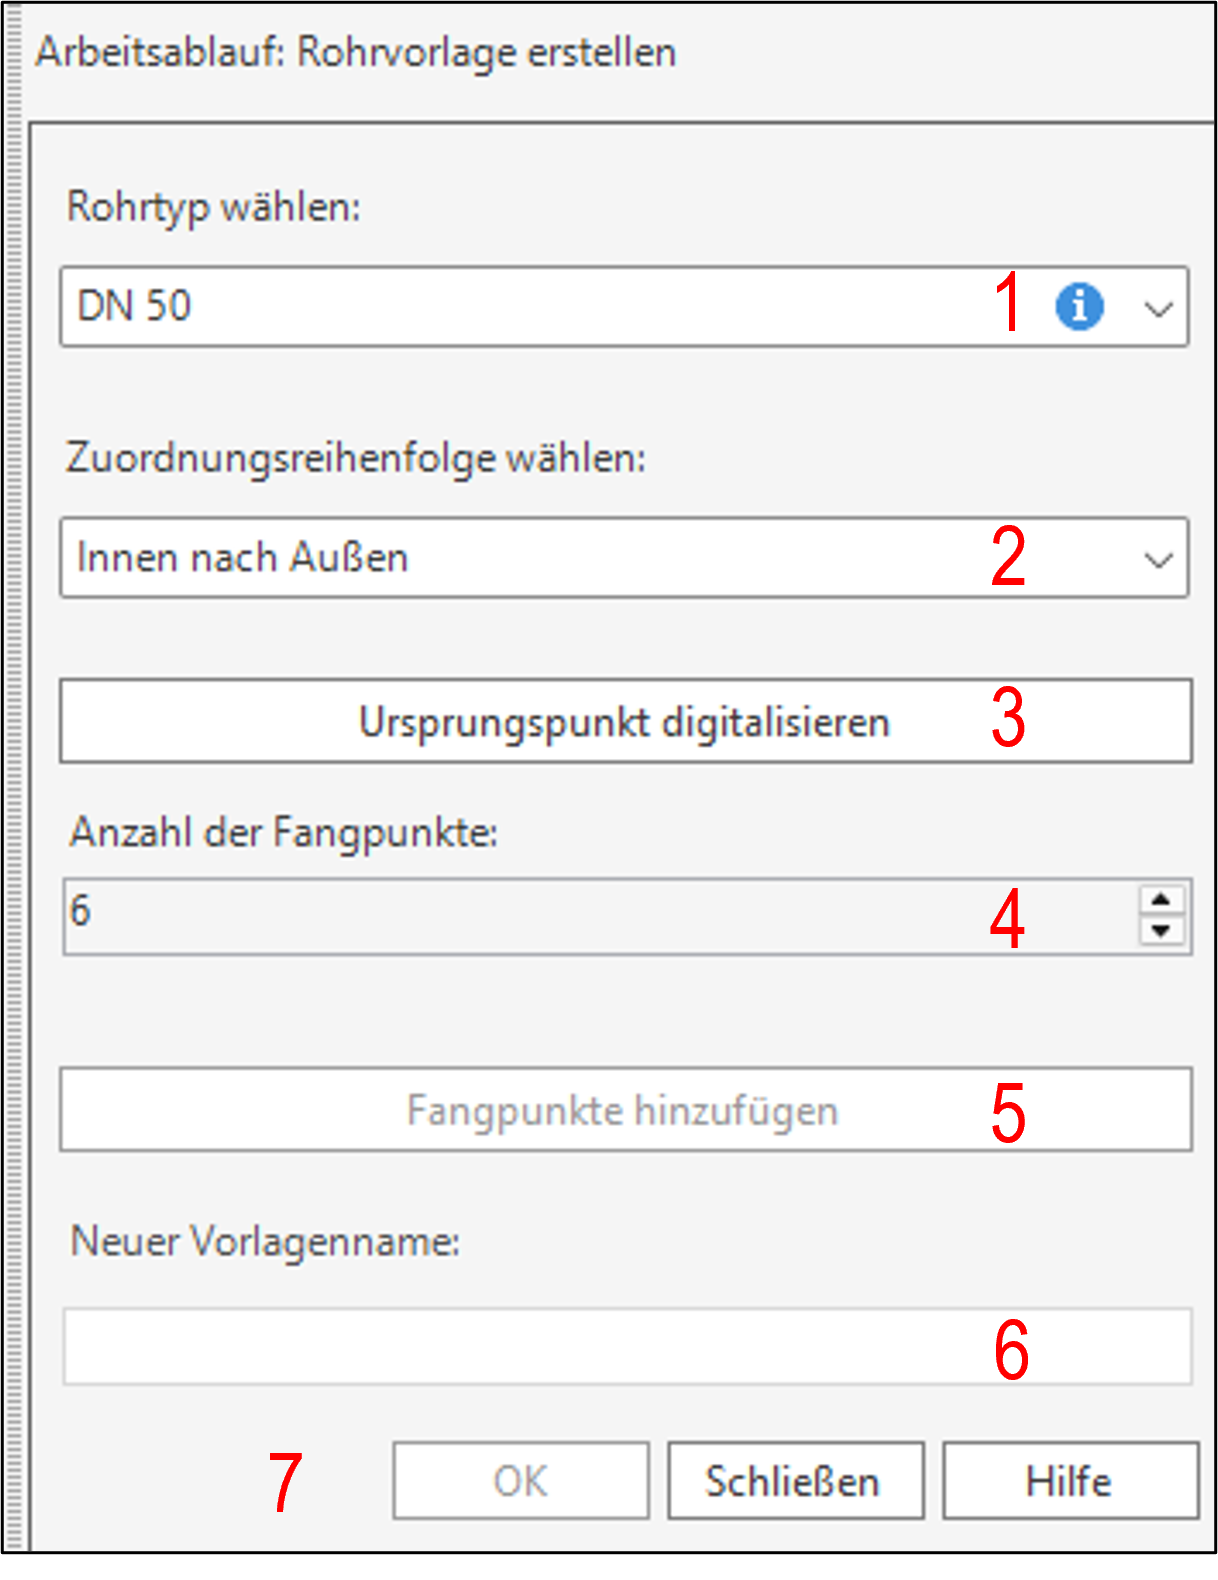Open the Hilfe dialog

click(x=1067, y=1480)
